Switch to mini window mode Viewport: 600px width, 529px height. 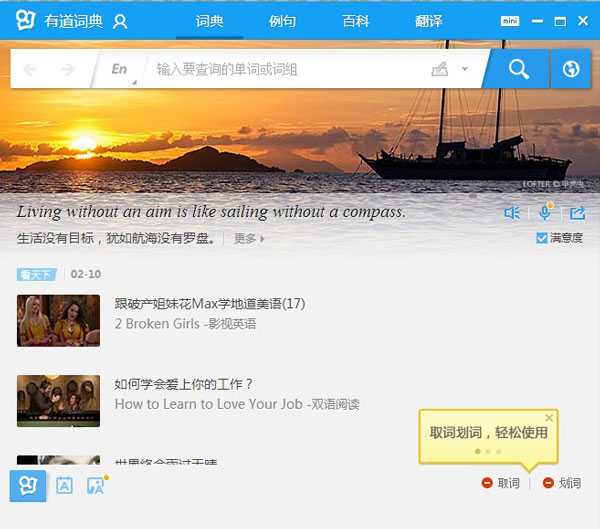coord(510,21)
